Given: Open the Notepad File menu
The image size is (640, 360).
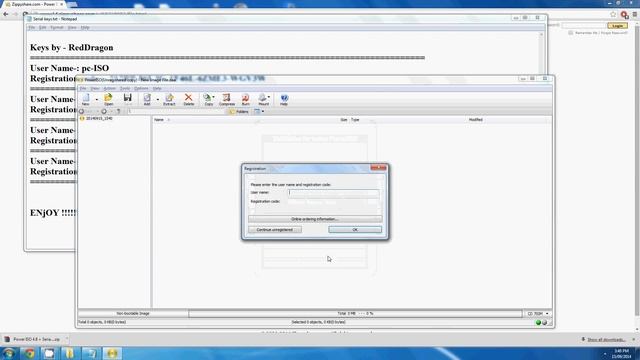Looking at the screenshot, I should pyautogui.click(x=31, y=27).
